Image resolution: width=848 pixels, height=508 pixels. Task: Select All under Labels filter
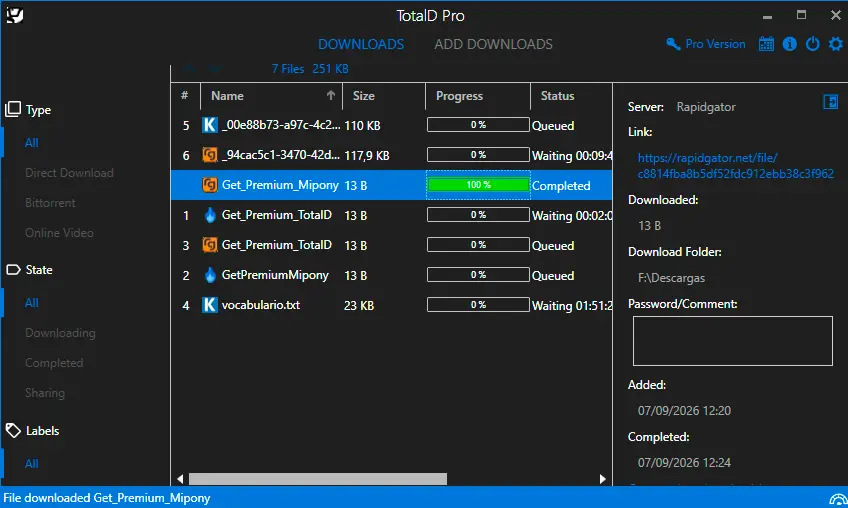[x=31, y=464]
